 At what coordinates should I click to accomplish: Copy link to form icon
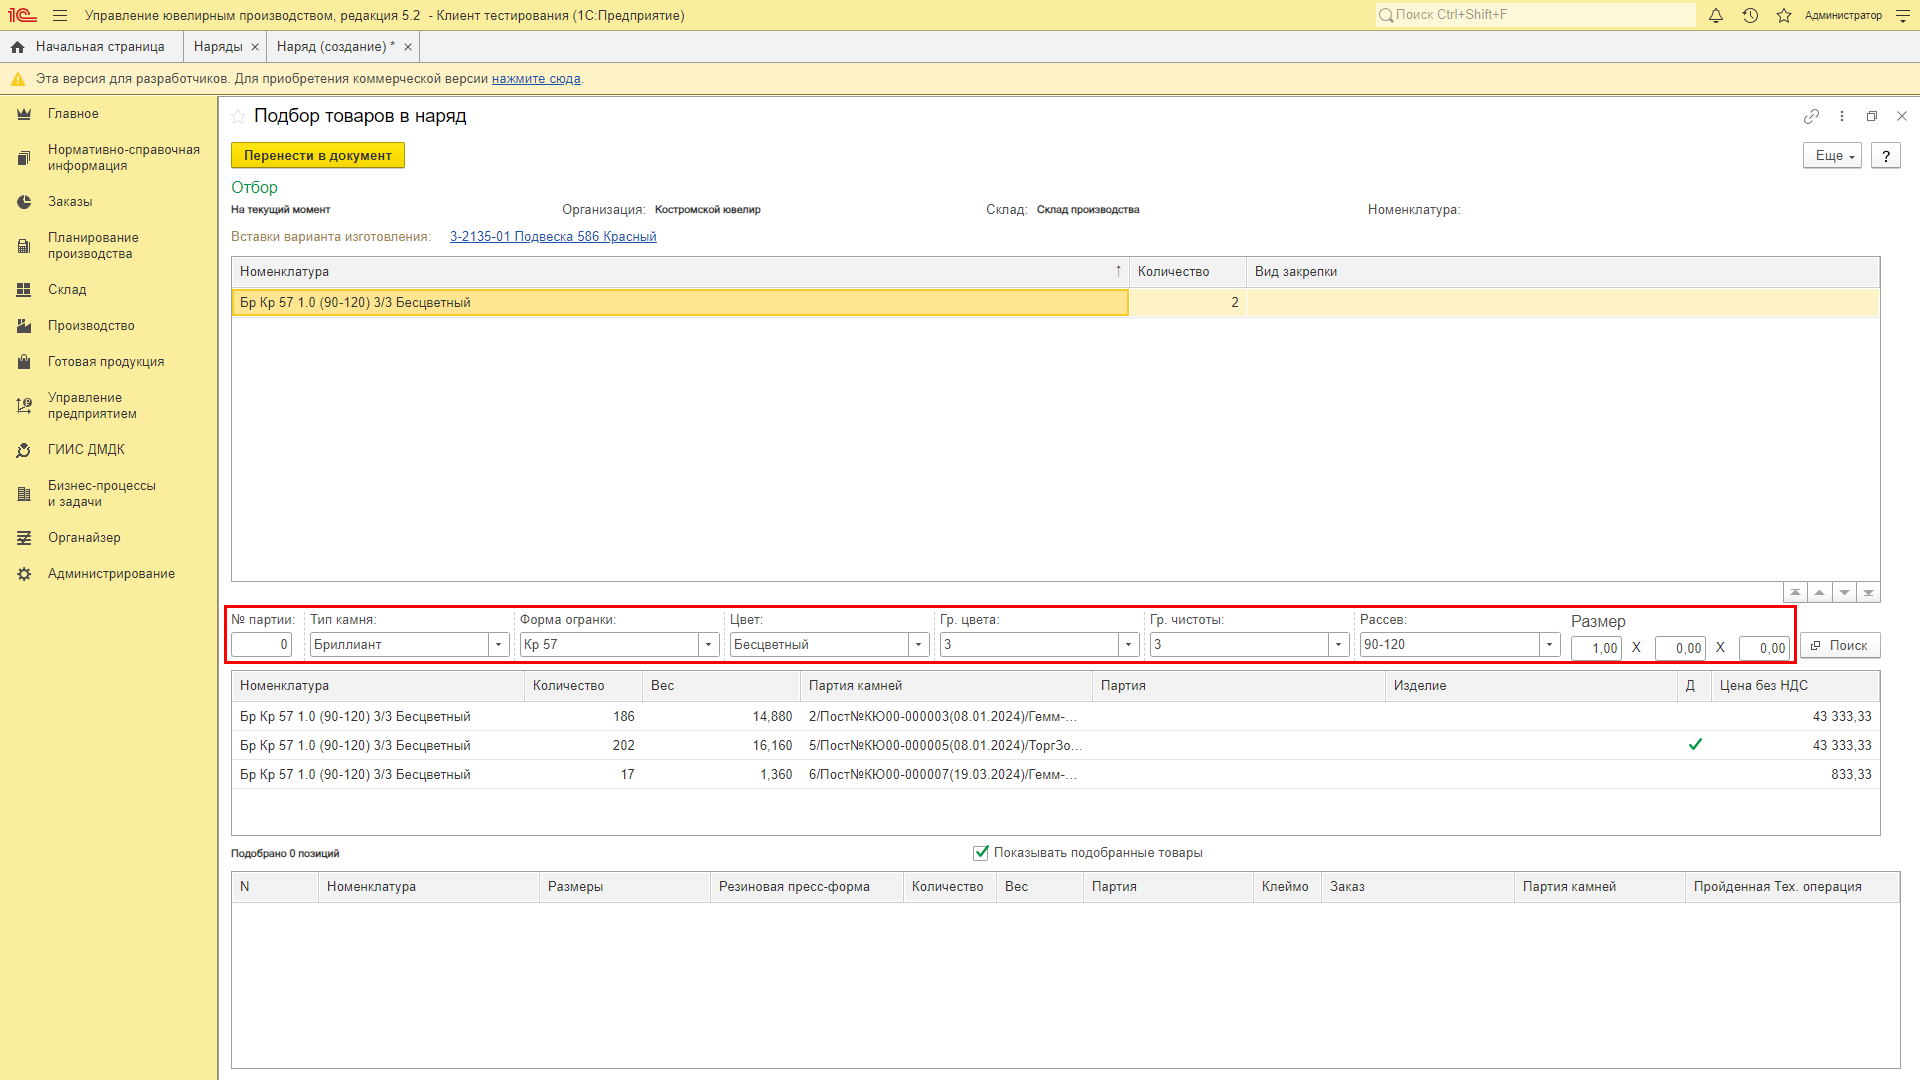point(1811,116)
